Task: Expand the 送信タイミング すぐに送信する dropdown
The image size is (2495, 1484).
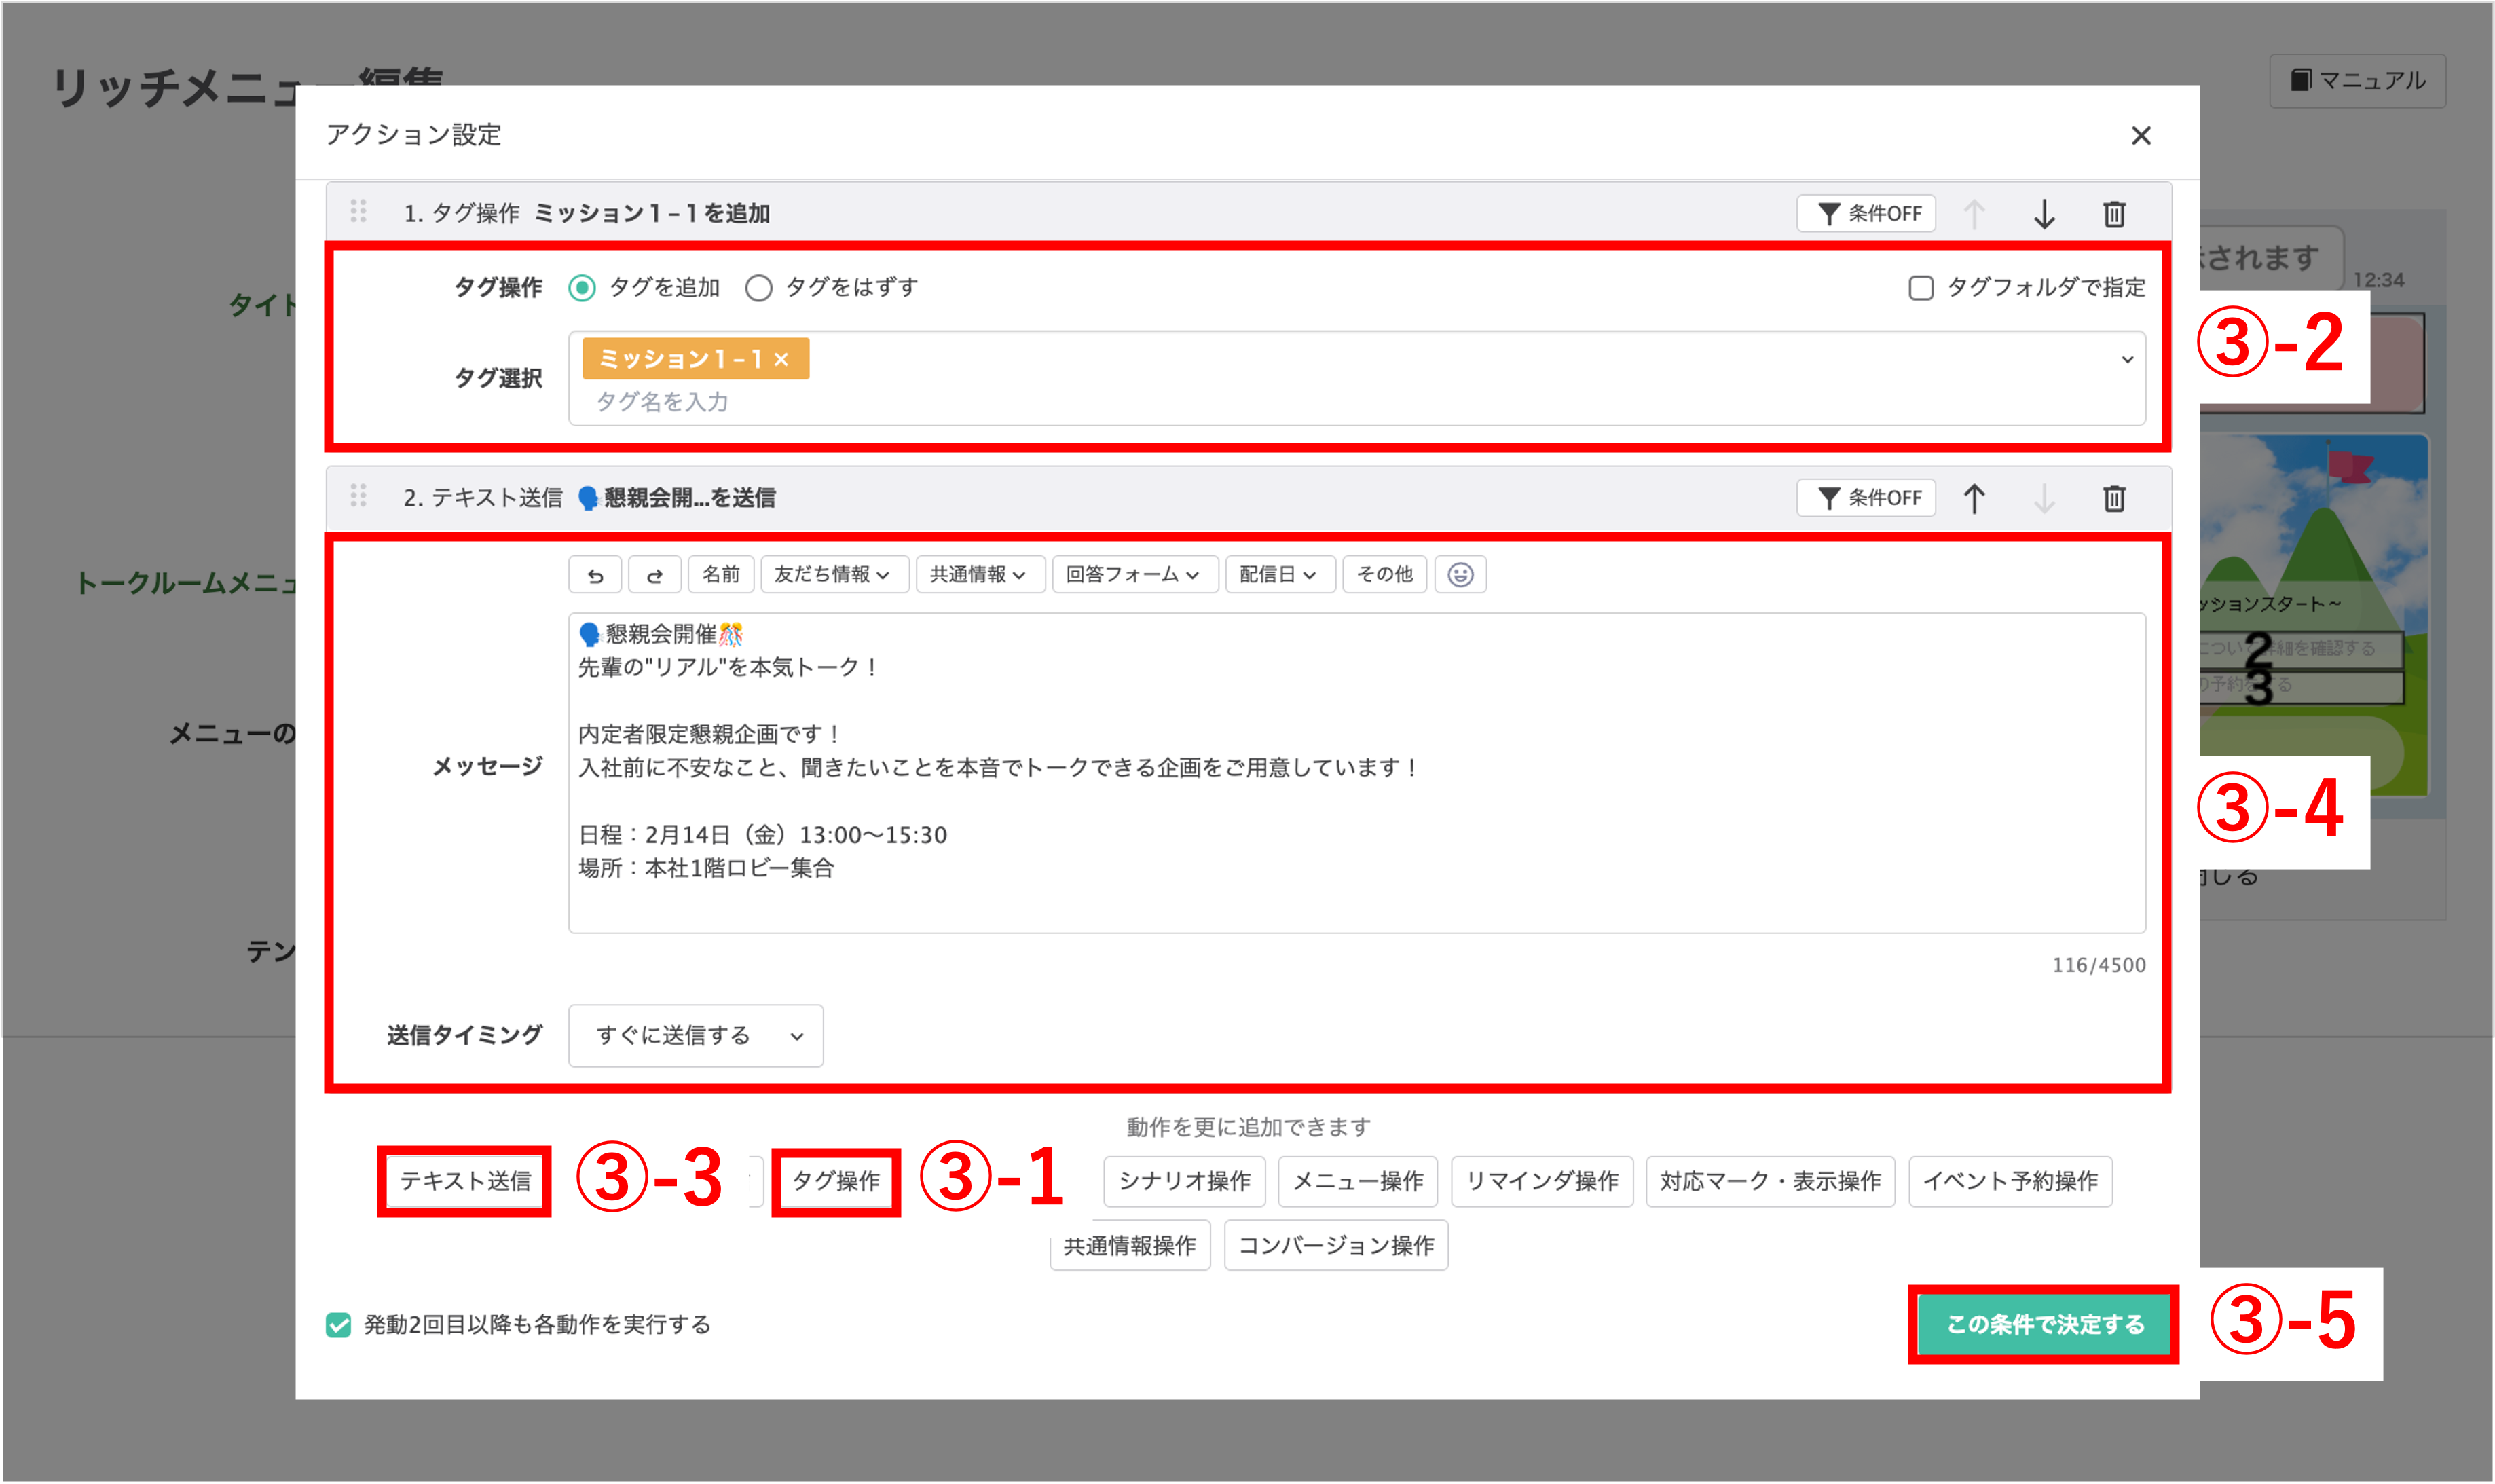Action: (696, 1036)
